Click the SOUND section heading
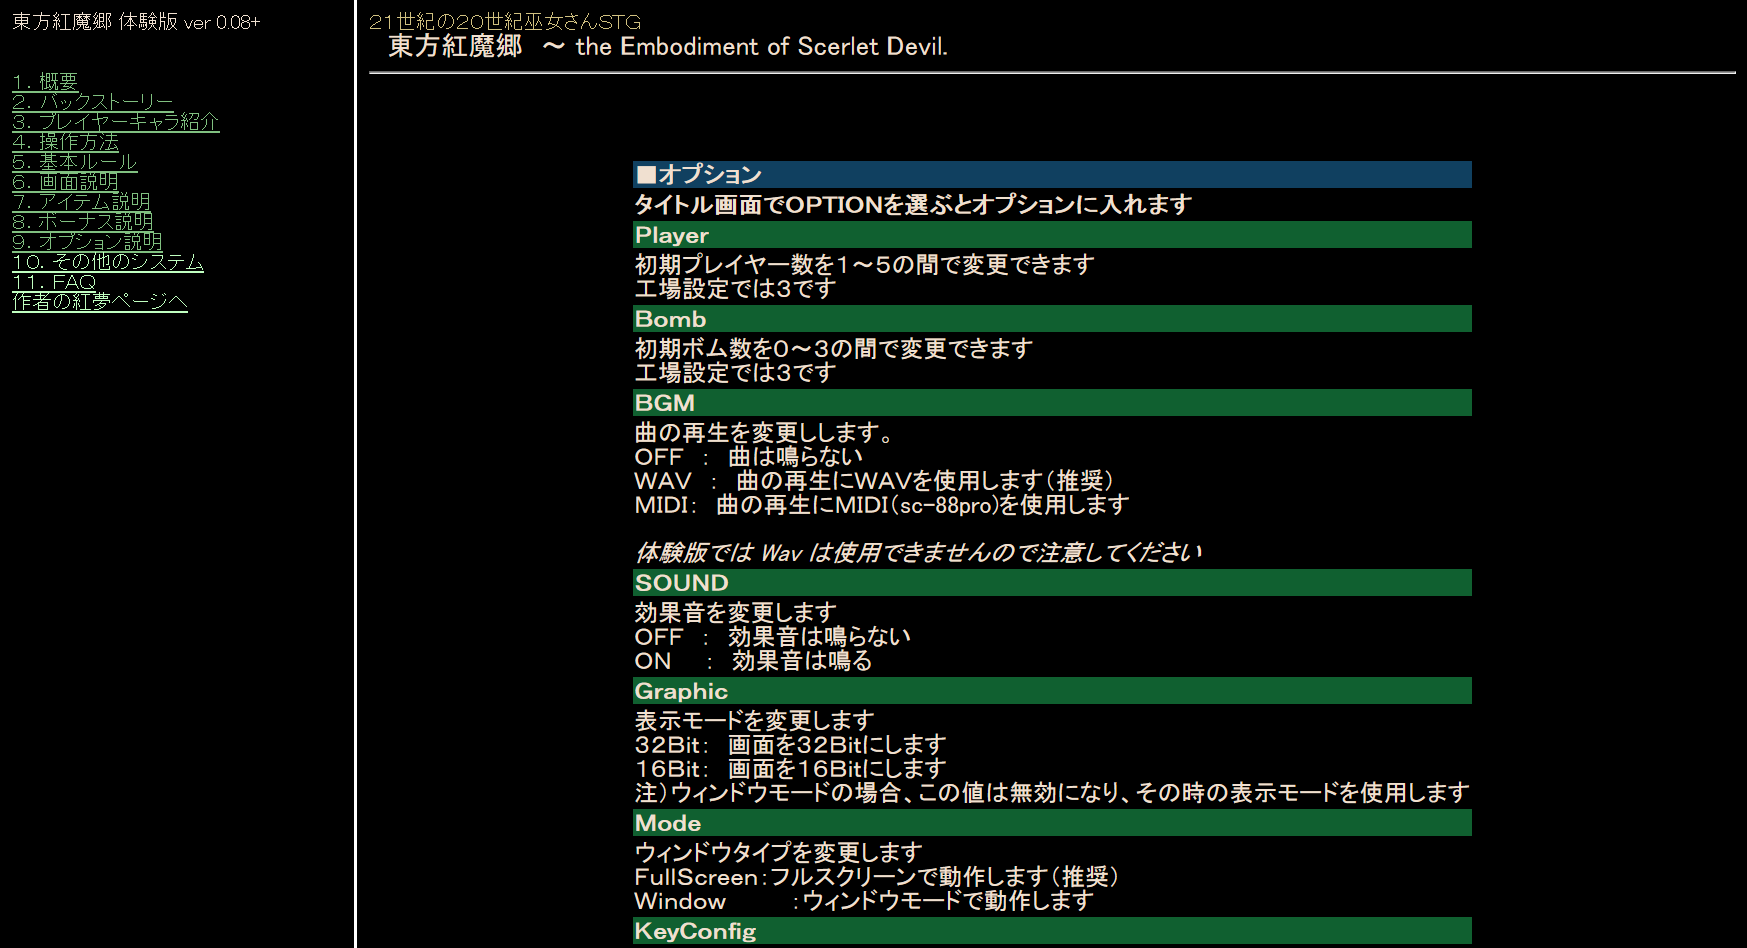The image size is (1747, 948). pos(1052,583)
